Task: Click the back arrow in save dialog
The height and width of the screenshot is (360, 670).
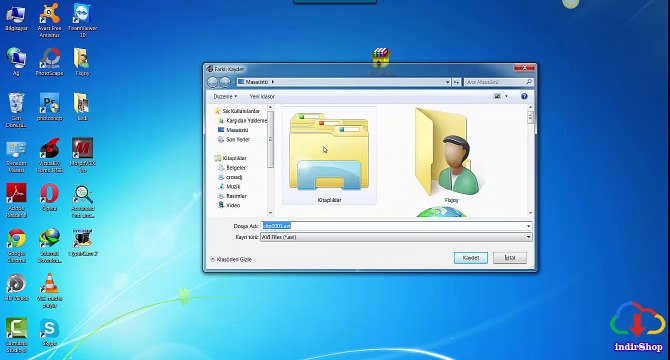Action: [x=212, y=82]
